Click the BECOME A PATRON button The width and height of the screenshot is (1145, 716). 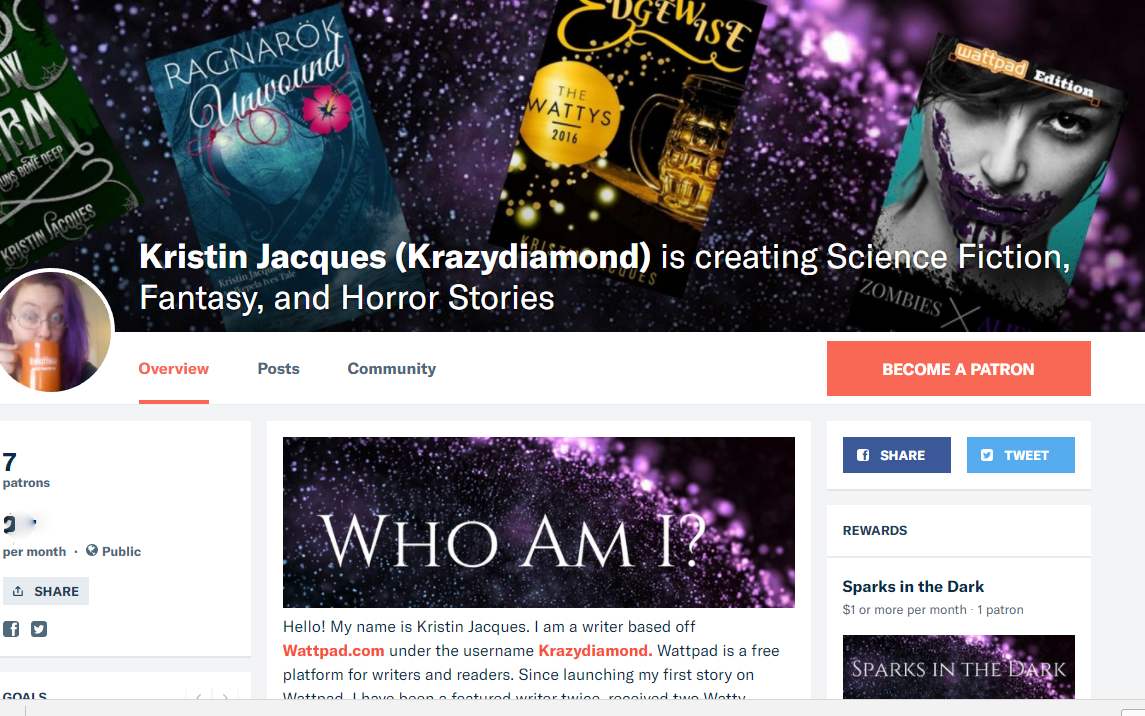click(958, 369)
